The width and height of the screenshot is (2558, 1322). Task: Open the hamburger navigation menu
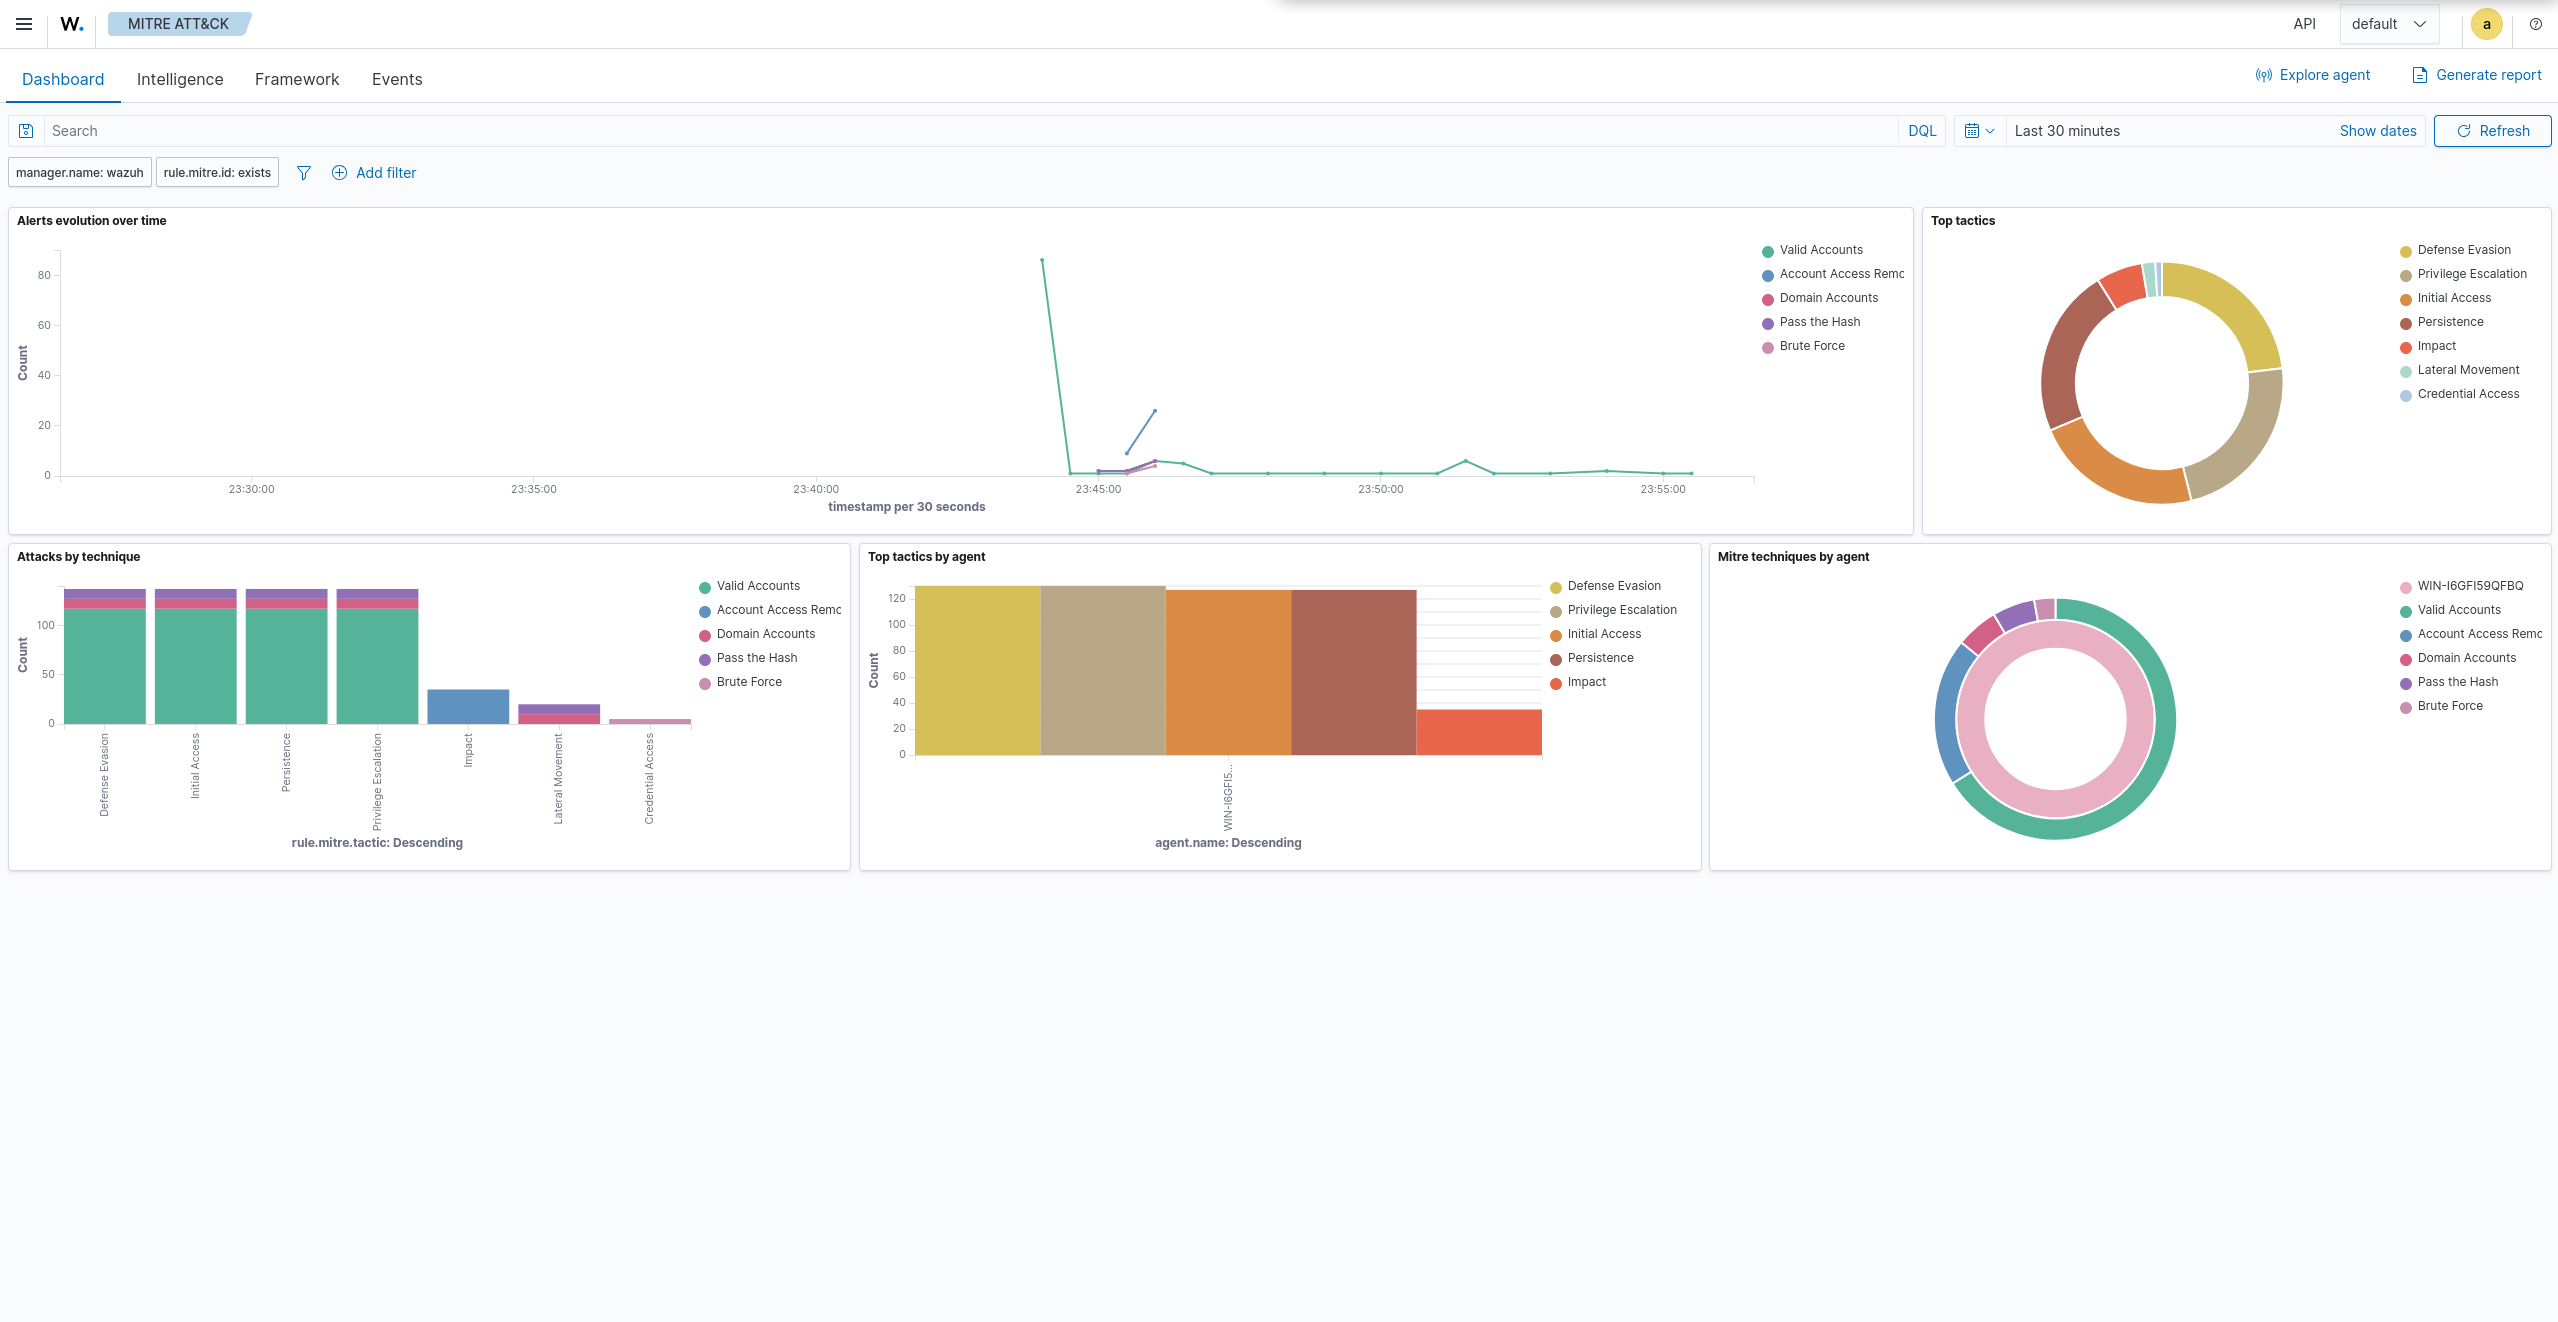click(24, 24)
